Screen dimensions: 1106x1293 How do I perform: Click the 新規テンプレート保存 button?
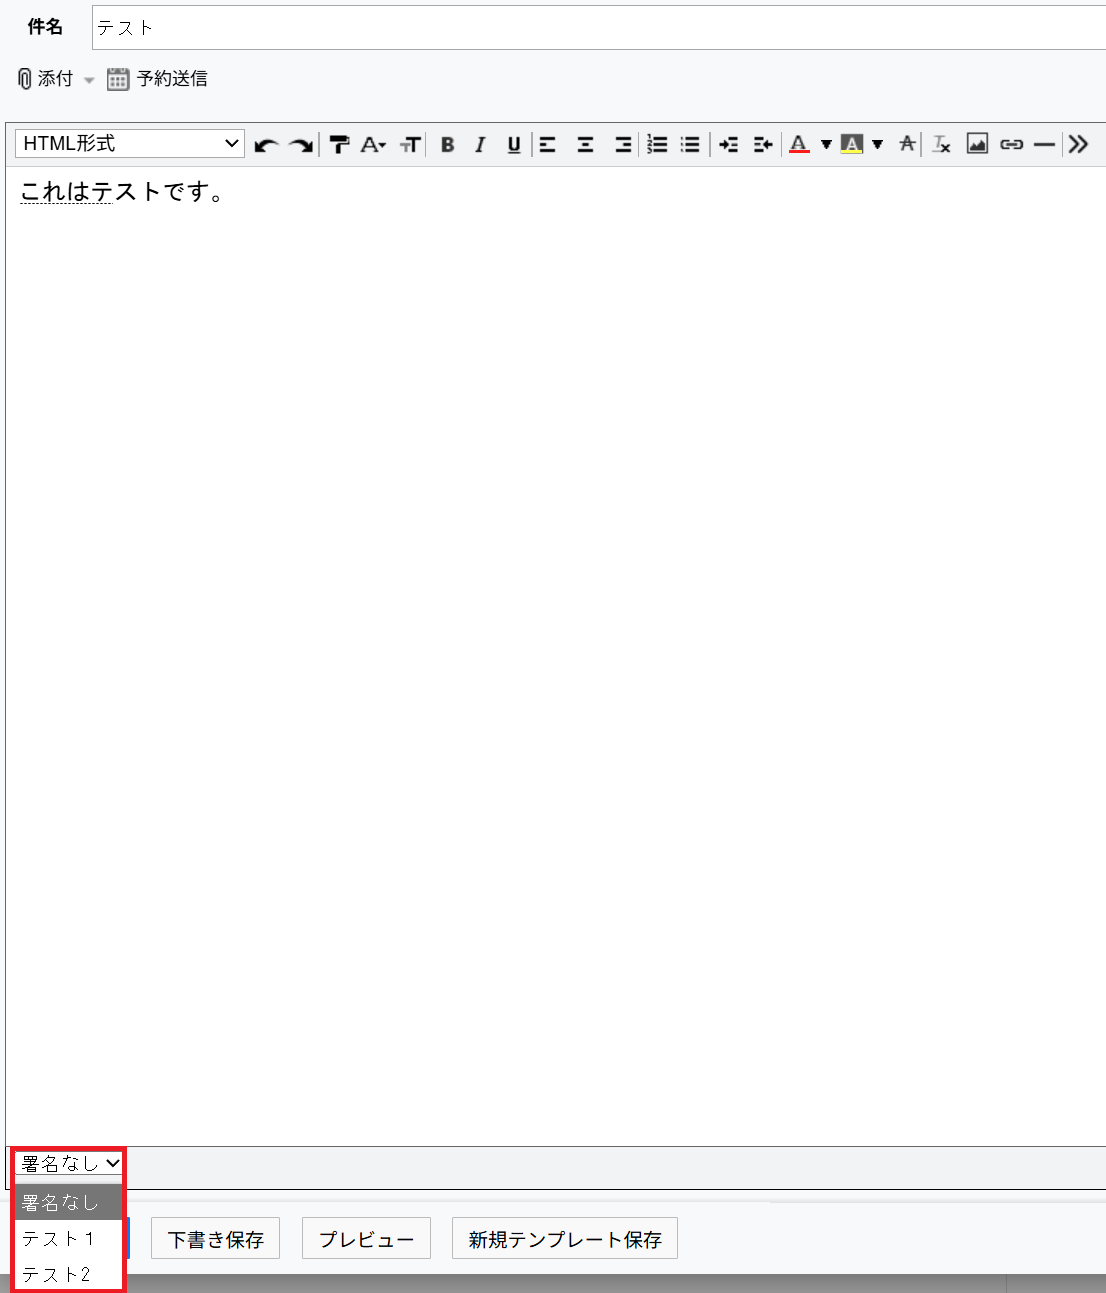tap(565, 1238)
